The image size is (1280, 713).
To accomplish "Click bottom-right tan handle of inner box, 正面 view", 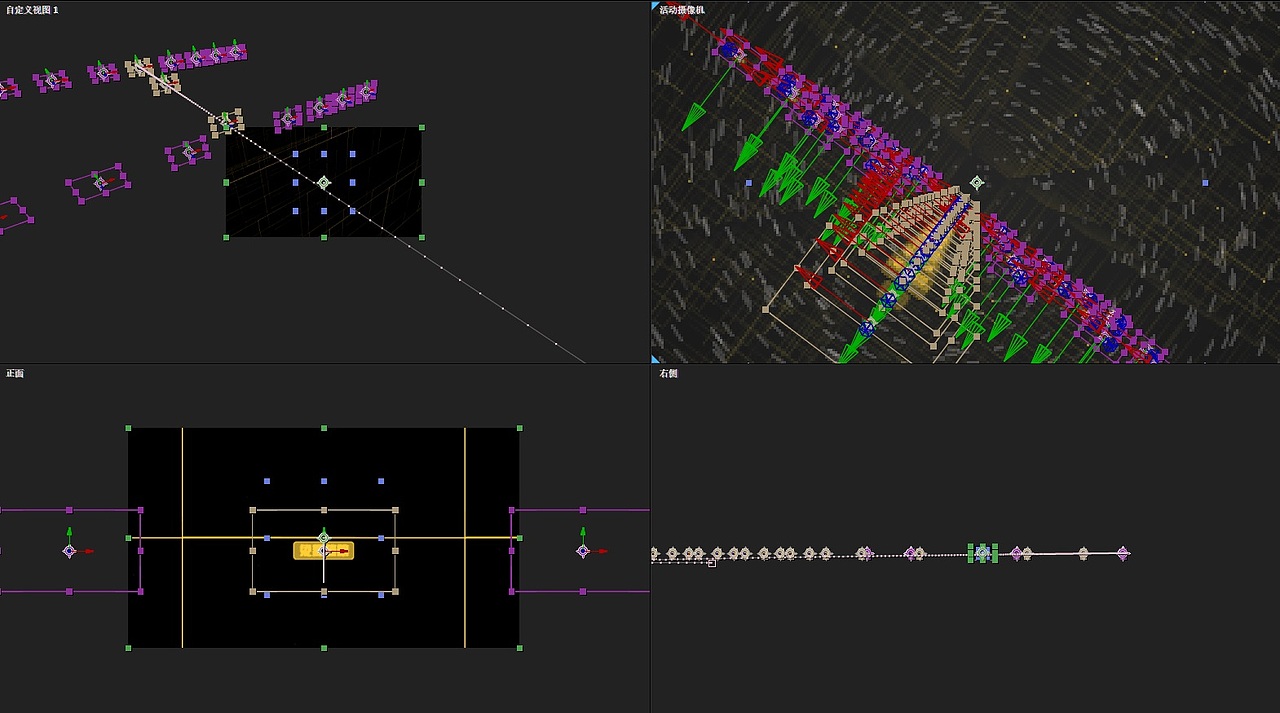I will (x=395, y=592).
